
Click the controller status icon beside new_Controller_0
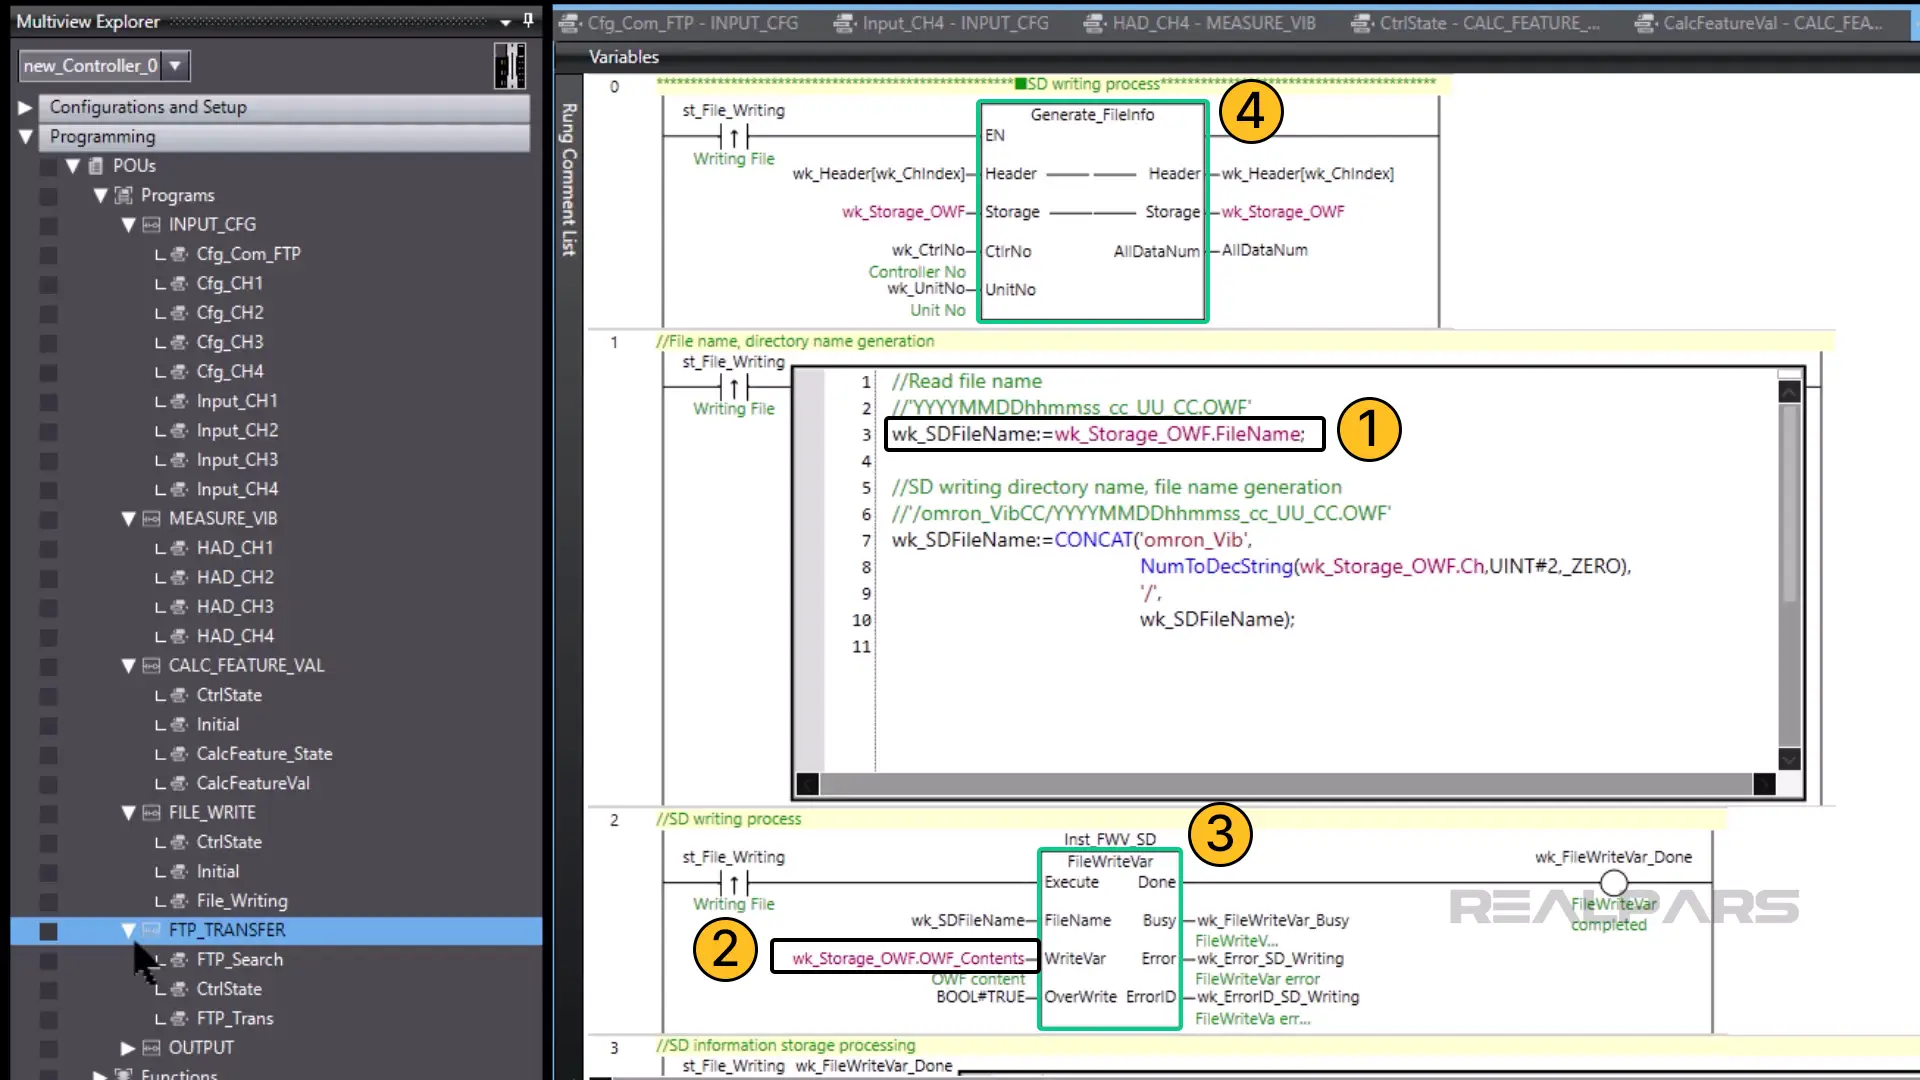510,66
